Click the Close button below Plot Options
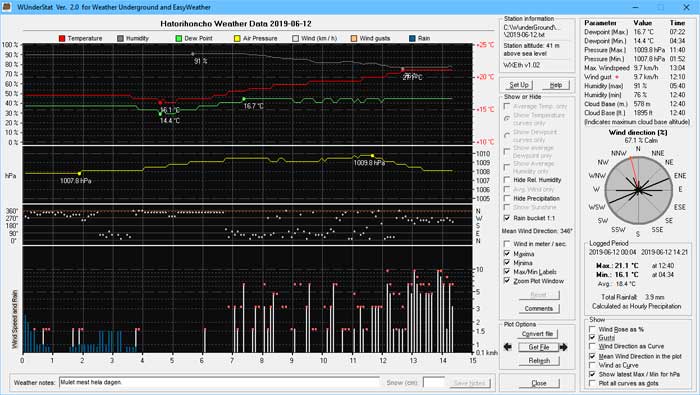This screenshot has width=700, height=395. [539, 383]
